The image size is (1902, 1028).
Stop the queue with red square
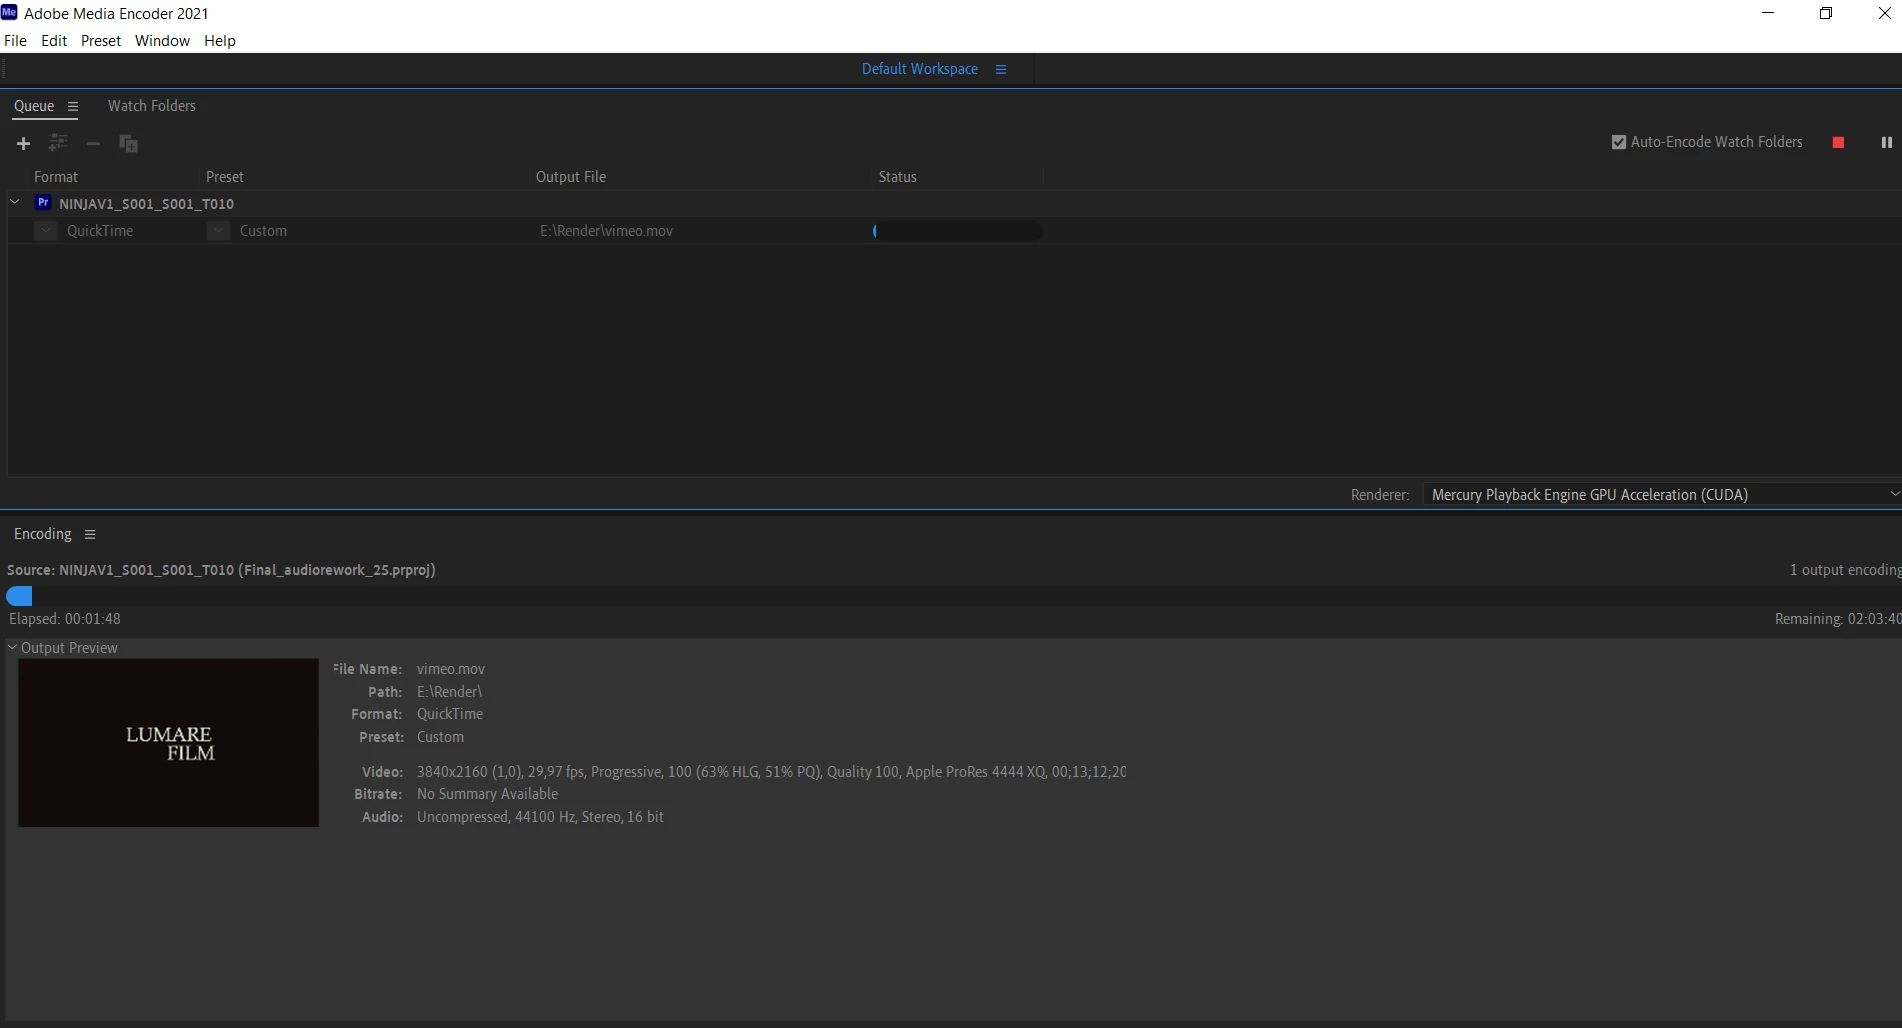[1838, 143]
